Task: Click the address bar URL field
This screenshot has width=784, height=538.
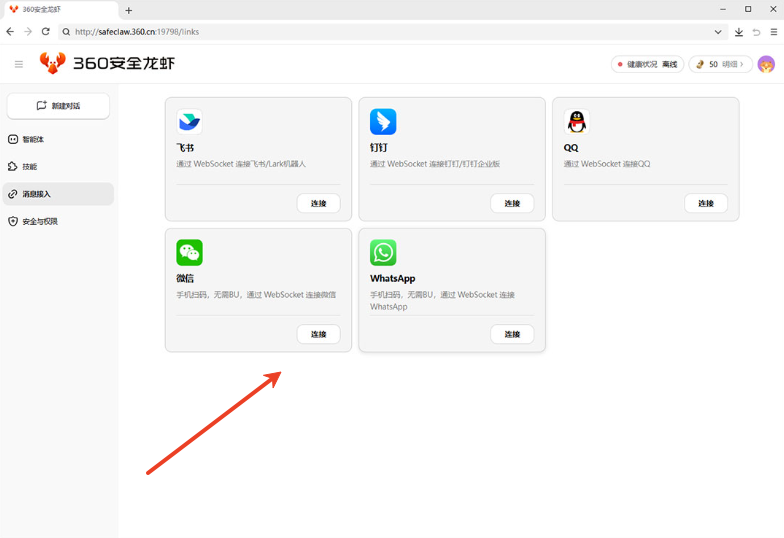Action: tap(392, 32)
